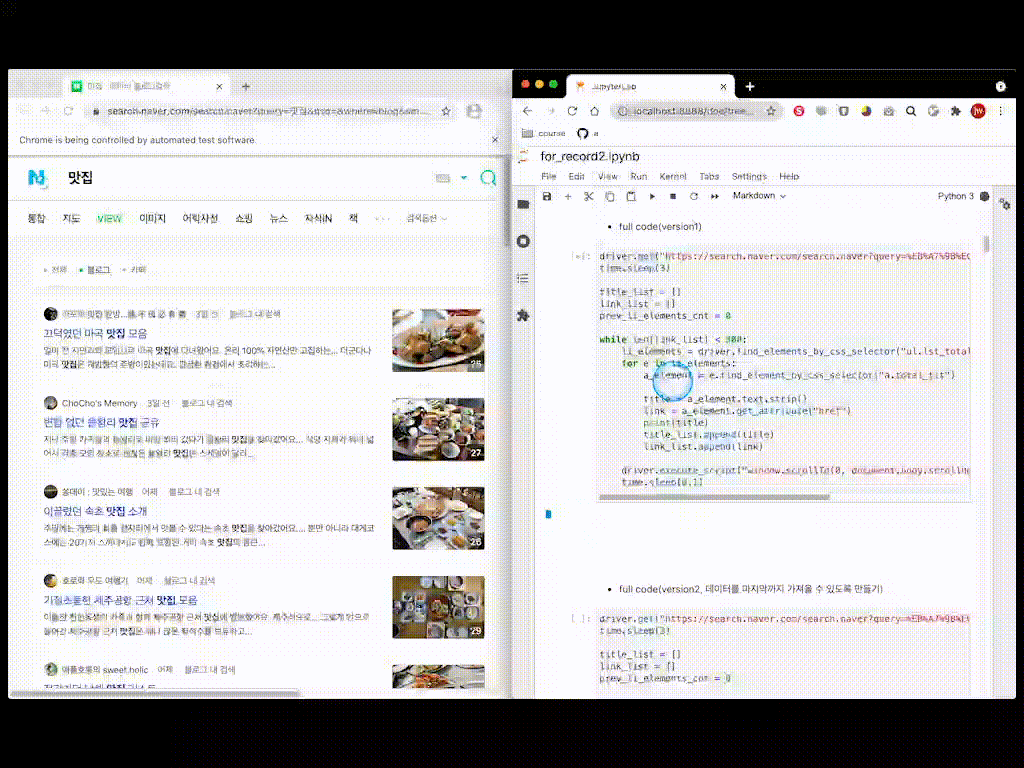Open a new tab in the JupyterLab window

[x=750, y=86]
